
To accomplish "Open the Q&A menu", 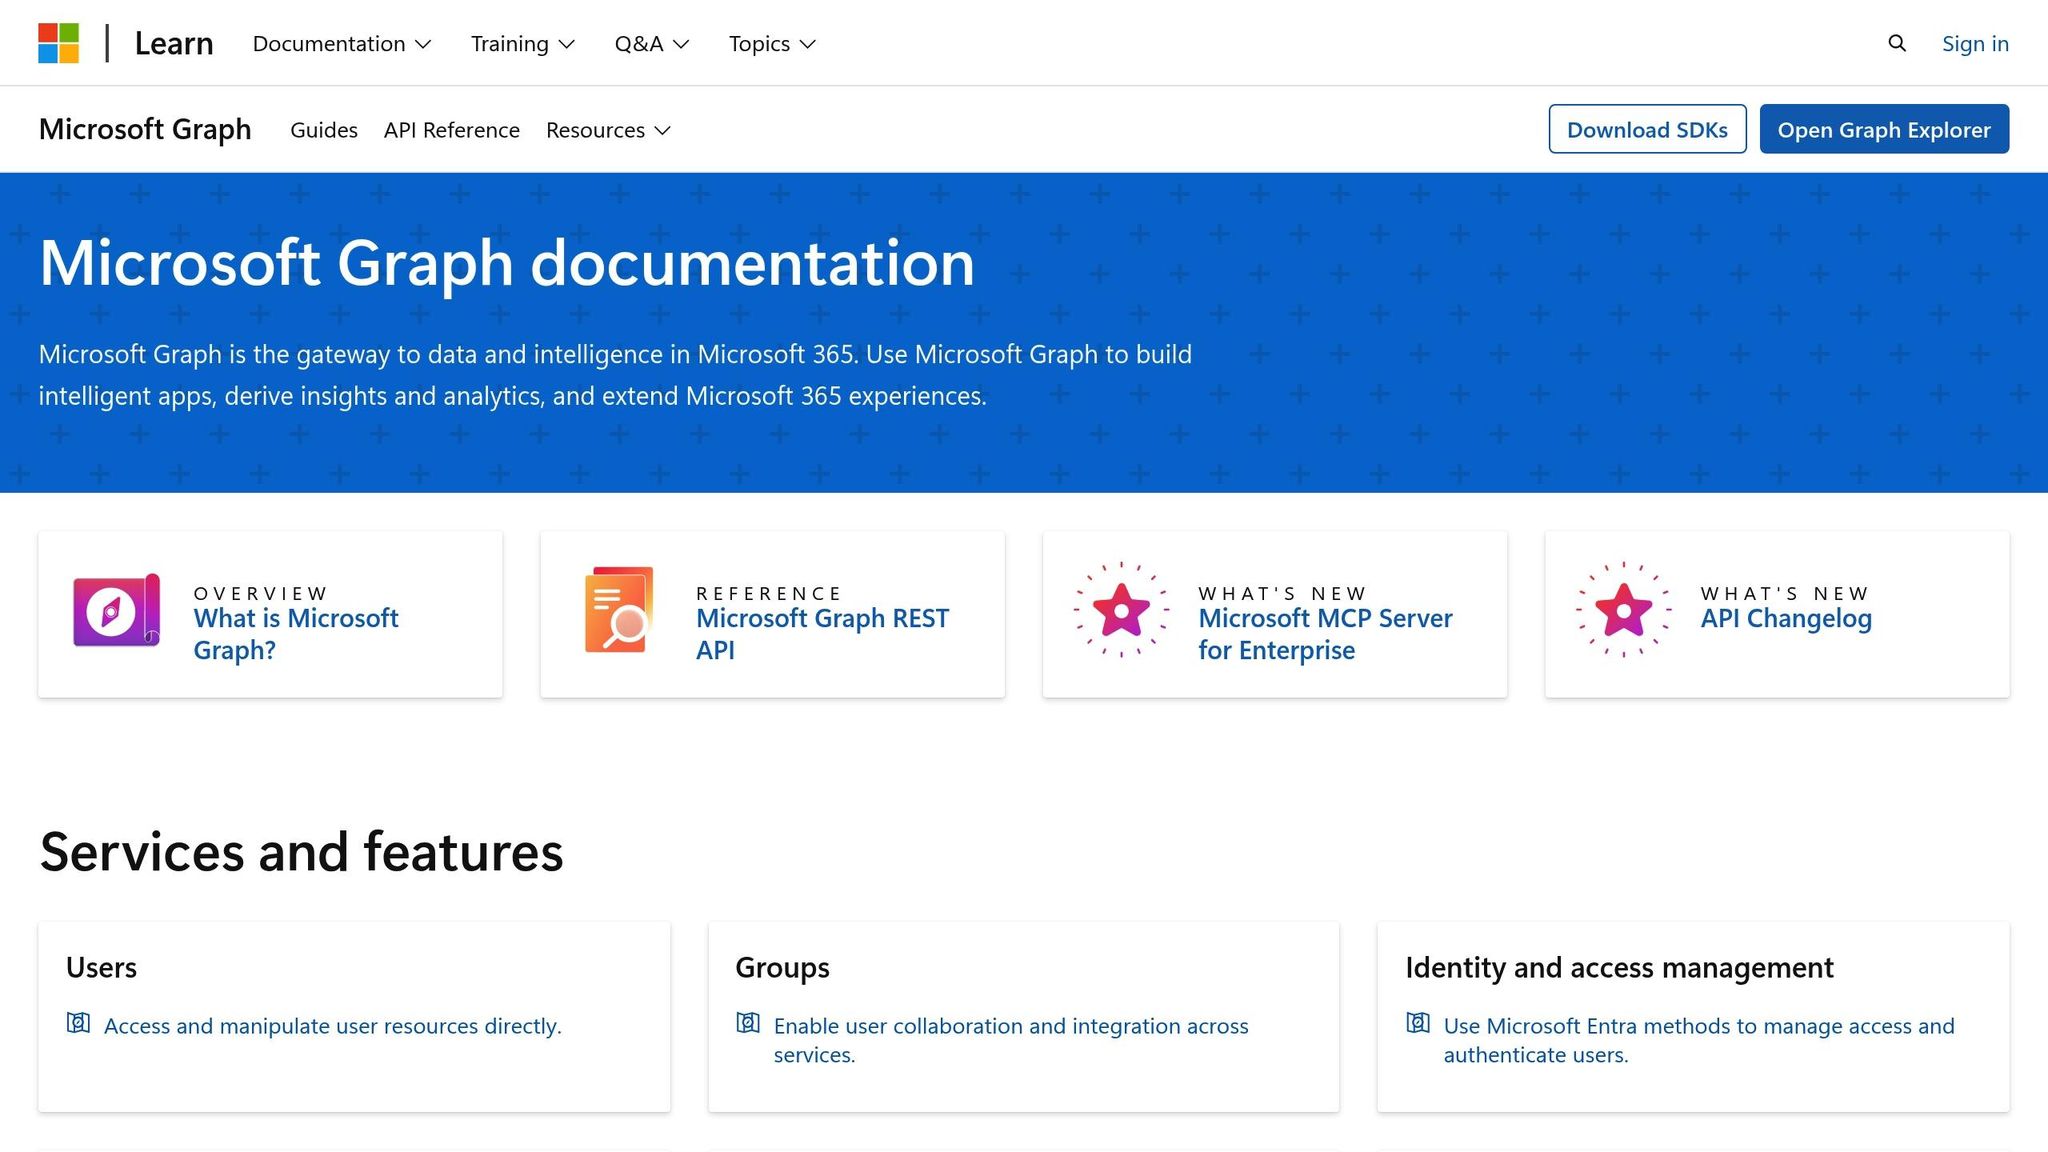I will click(651, 44).
